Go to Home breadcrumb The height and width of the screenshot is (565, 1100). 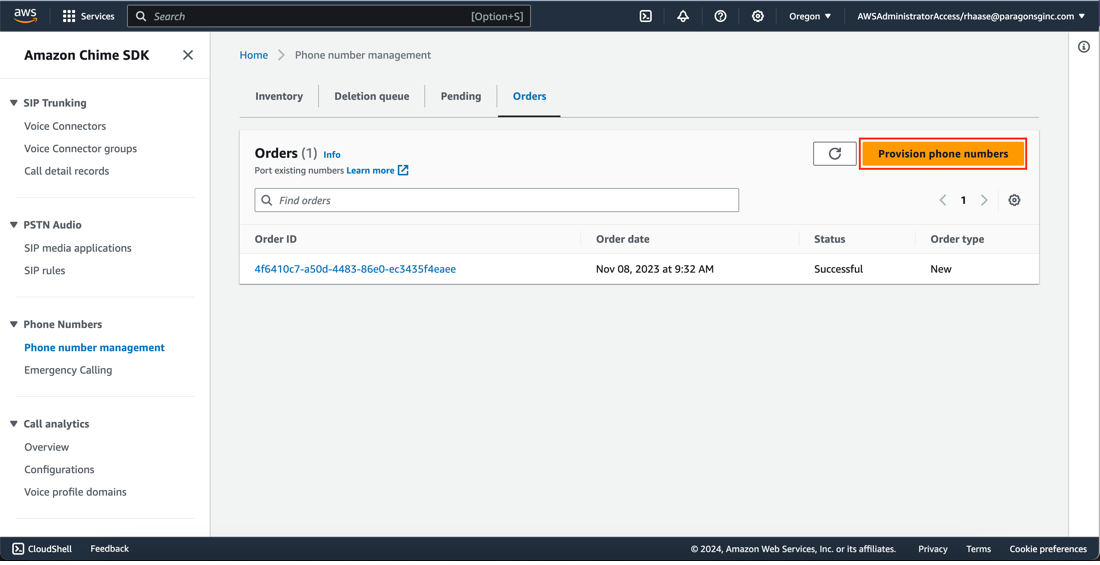click(x=254, y=55)
